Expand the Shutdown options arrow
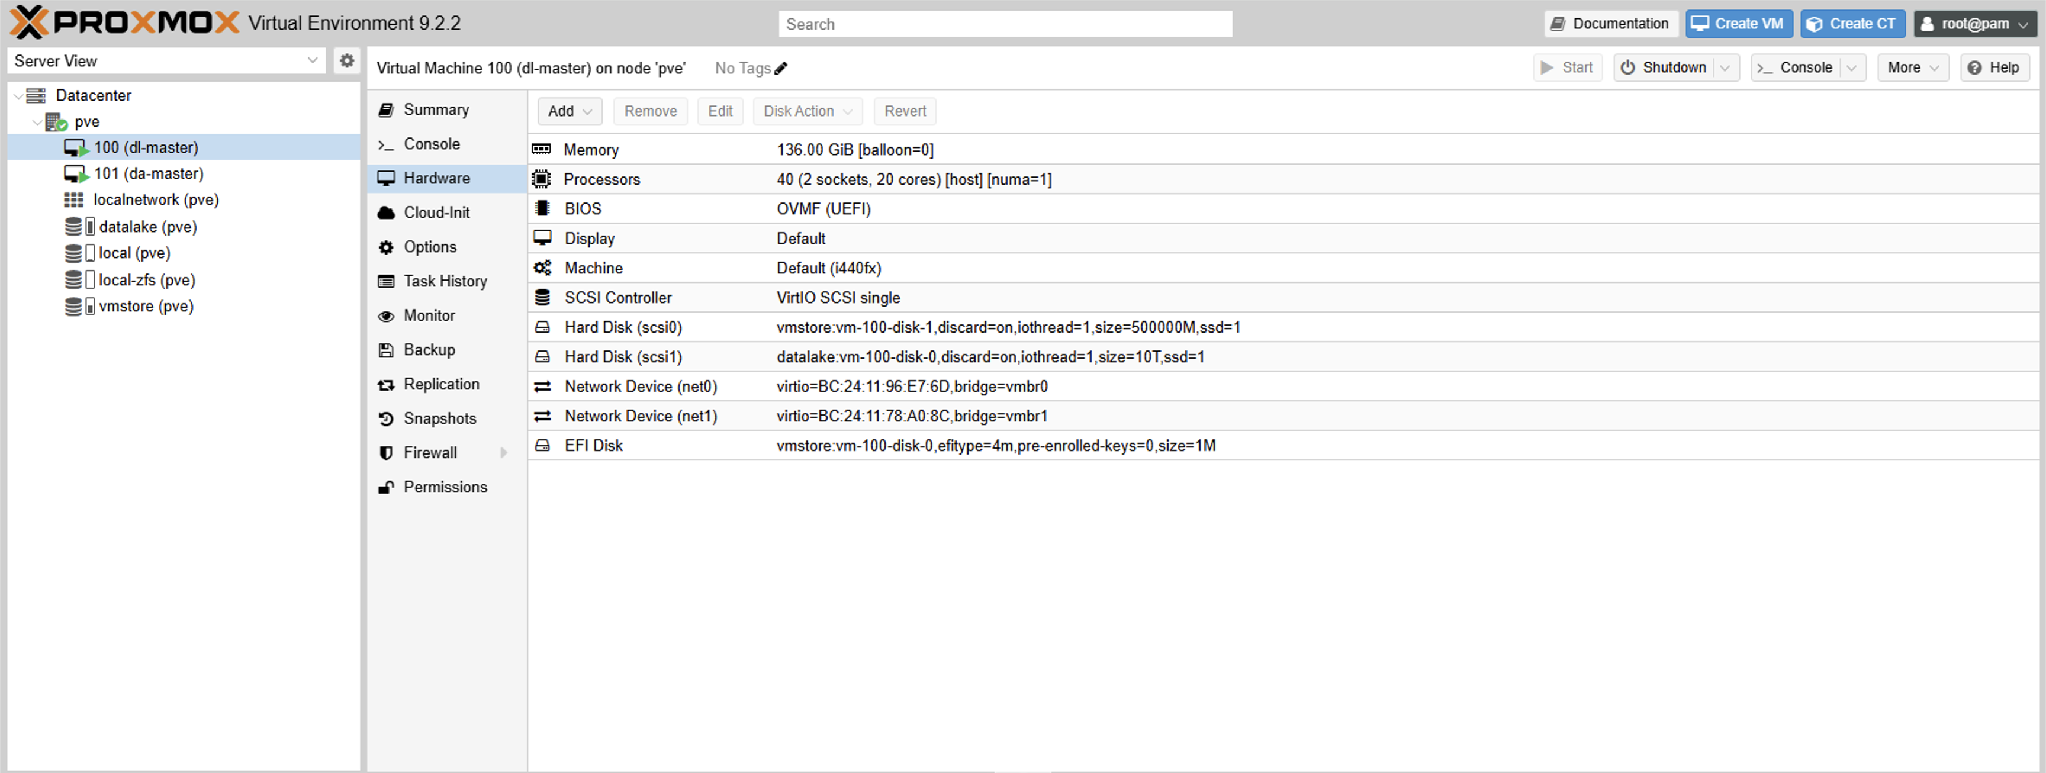 coord(1725,68)
